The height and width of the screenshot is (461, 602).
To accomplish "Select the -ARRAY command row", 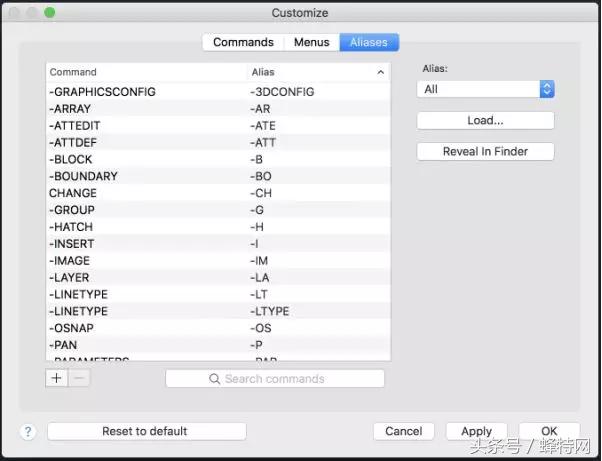I will [x=218, y=109].
